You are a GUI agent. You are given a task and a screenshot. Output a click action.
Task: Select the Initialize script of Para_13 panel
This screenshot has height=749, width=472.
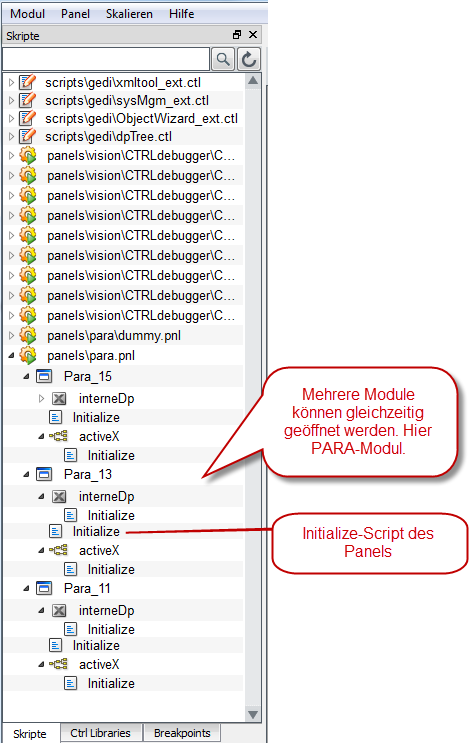point(96,531)
